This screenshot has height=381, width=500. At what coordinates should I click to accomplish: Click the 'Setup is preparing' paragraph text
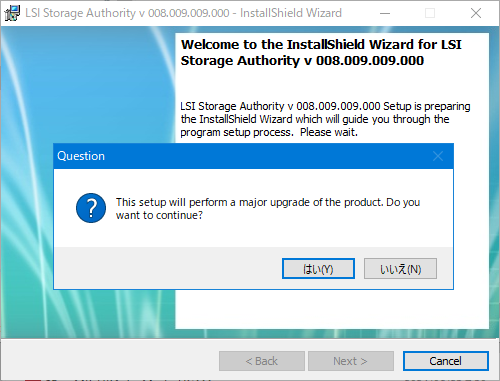pos(325,119)
